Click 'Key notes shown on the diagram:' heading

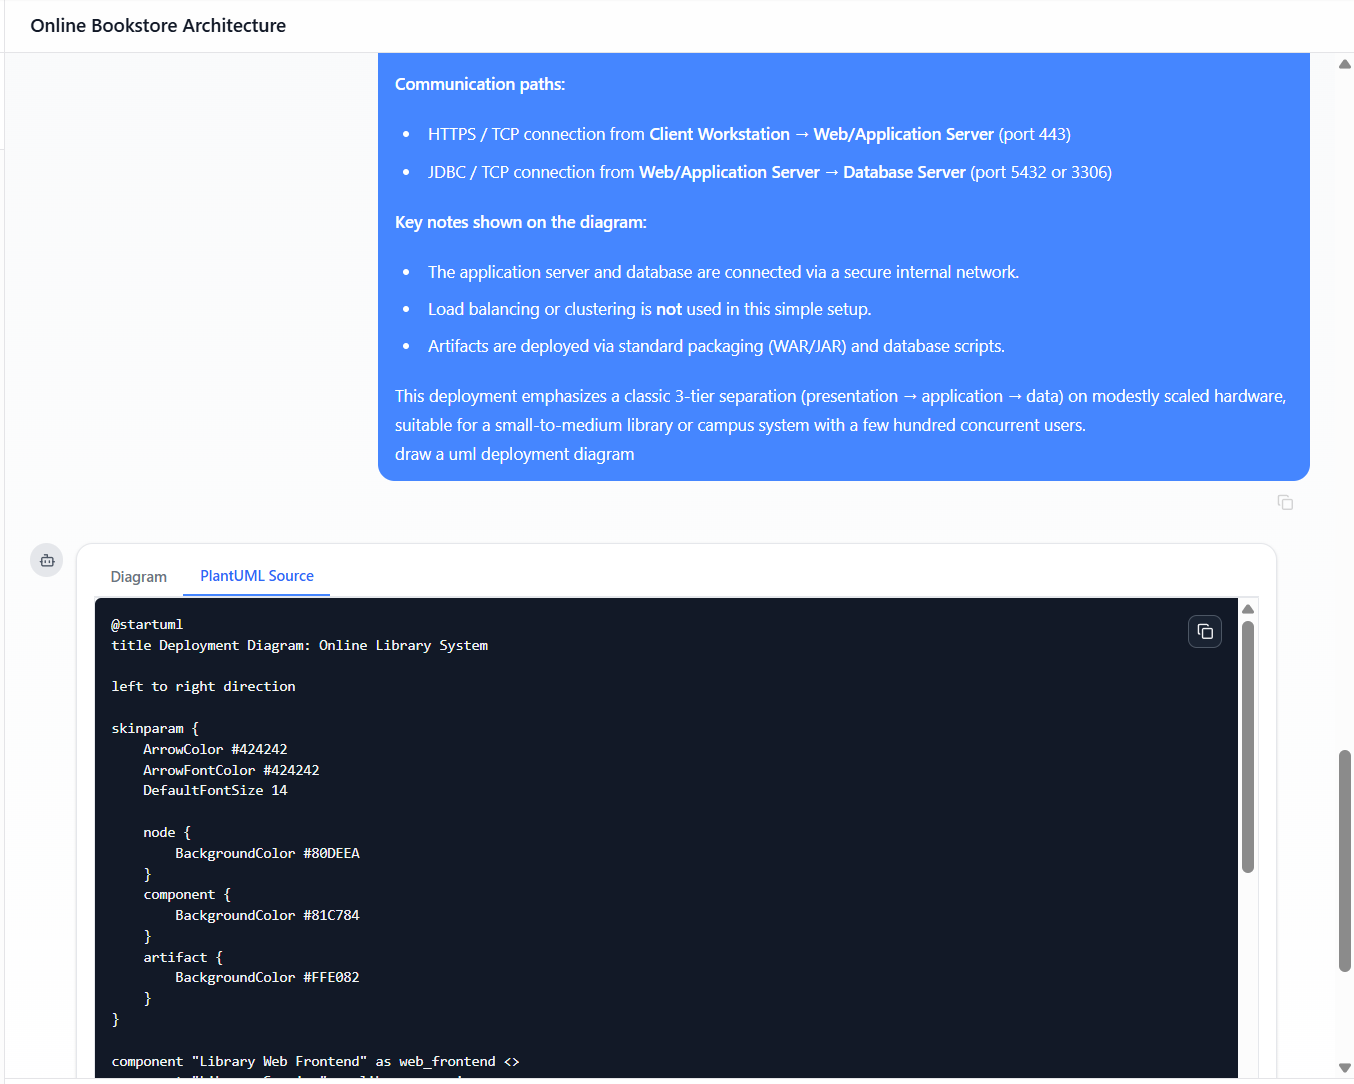coord(520,222)
